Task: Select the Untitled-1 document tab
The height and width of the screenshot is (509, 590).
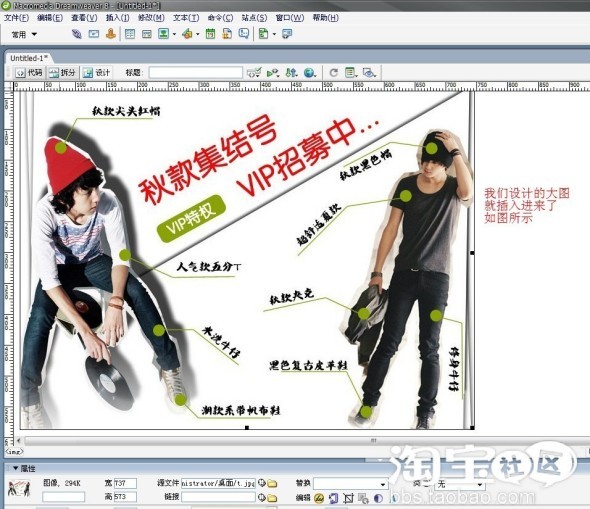Action: pyautogui.click(x=29, y=58)
